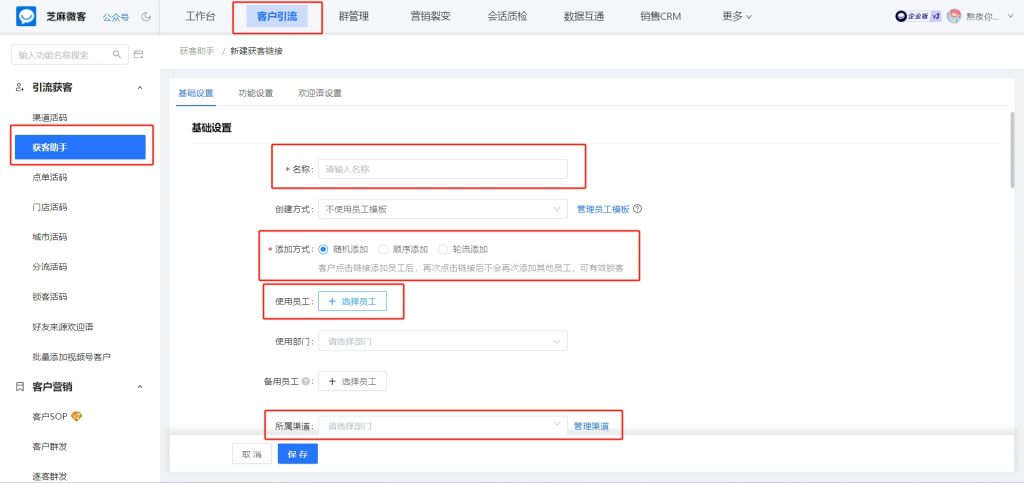
Task: Click the 引流获客 person icon
Action: pos(20,87)
